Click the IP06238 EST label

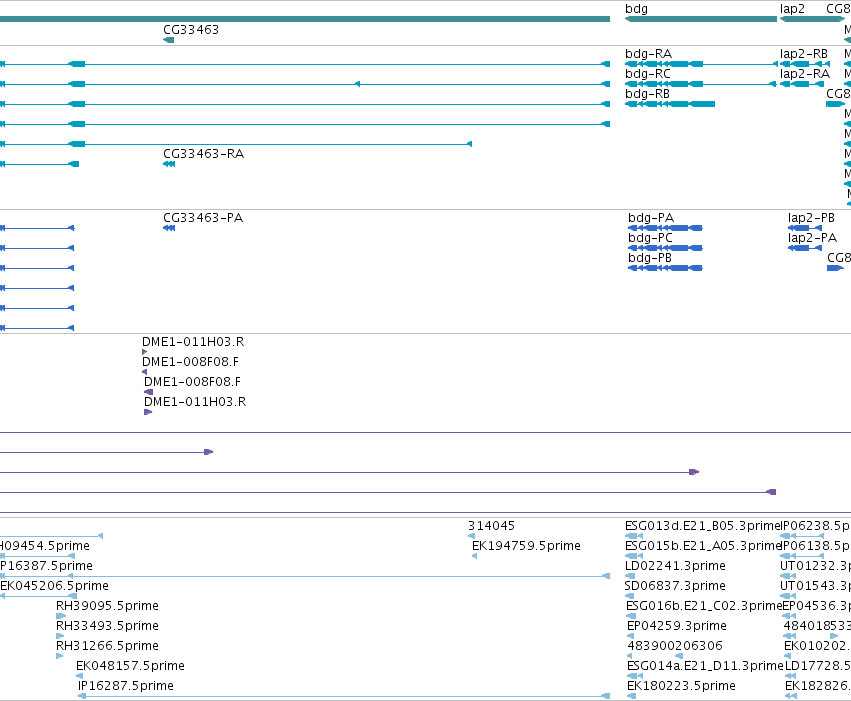click(x=815, y=526)
